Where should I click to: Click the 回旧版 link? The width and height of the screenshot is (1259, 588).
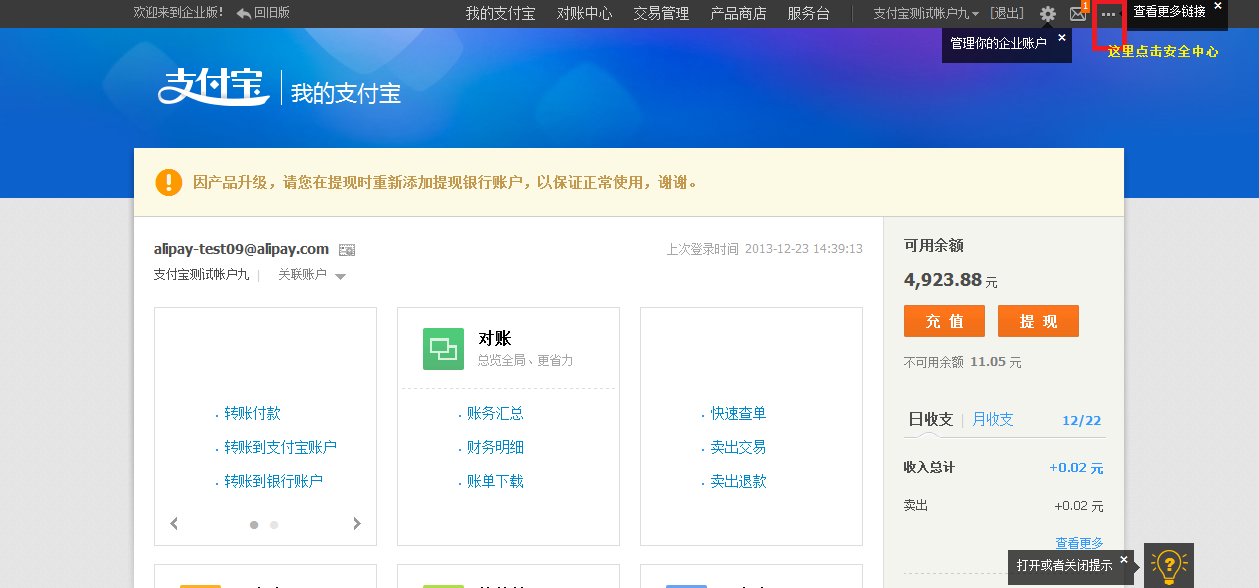pyautogui.click(x=271, y=13)
